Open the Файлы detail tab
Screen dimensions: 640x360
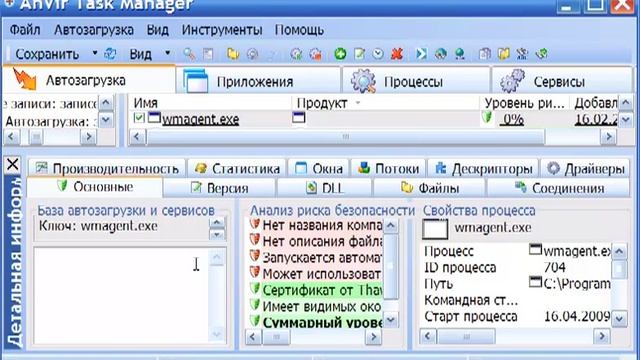pos(430,188)
